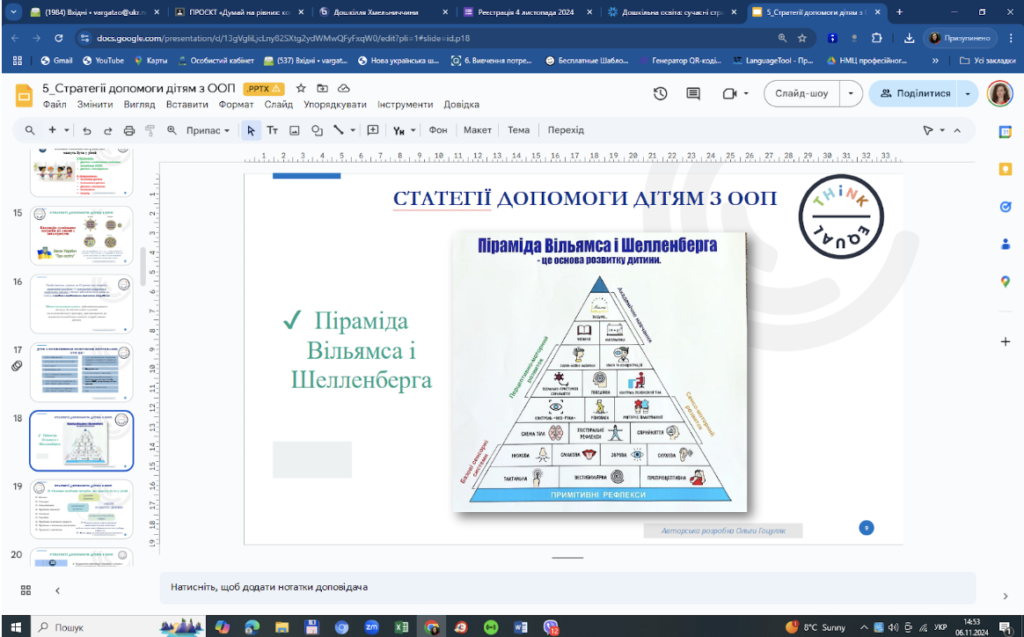Viewport: 1024px width, 637px height.
Task: Open Chrome from the Windows taskbar
Action: (x=431, y=627)
